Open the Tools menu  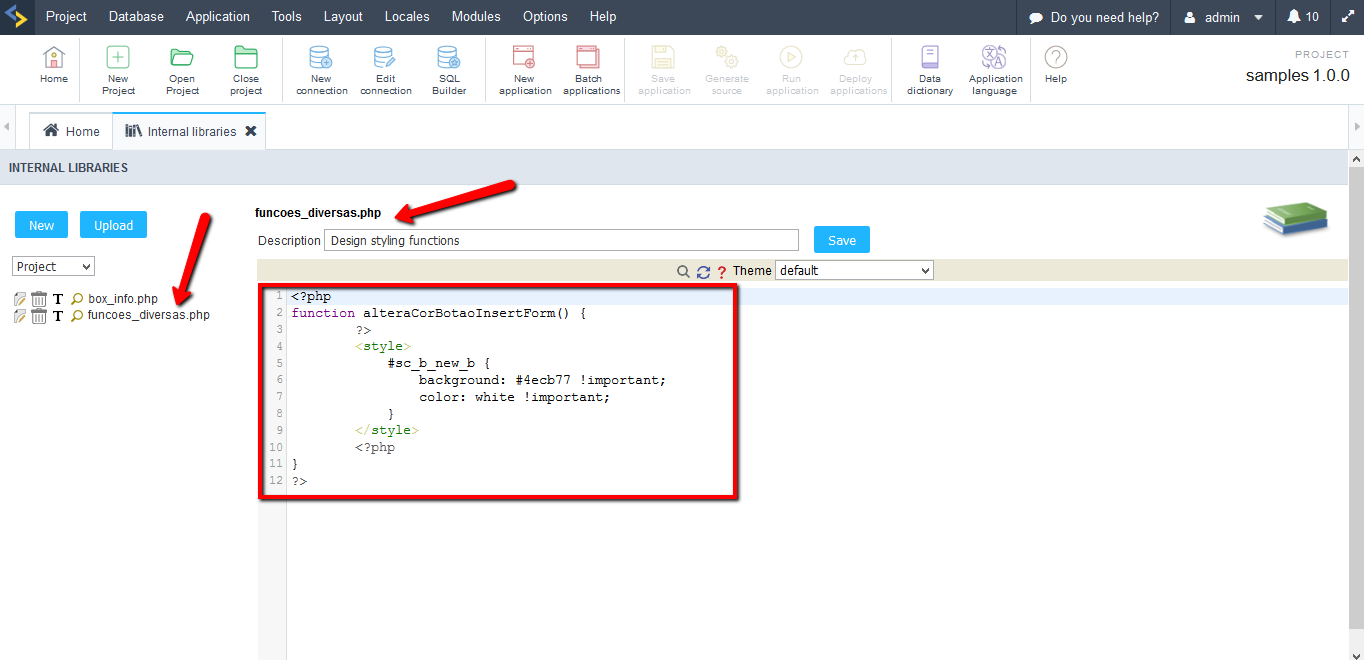(287, 17)
